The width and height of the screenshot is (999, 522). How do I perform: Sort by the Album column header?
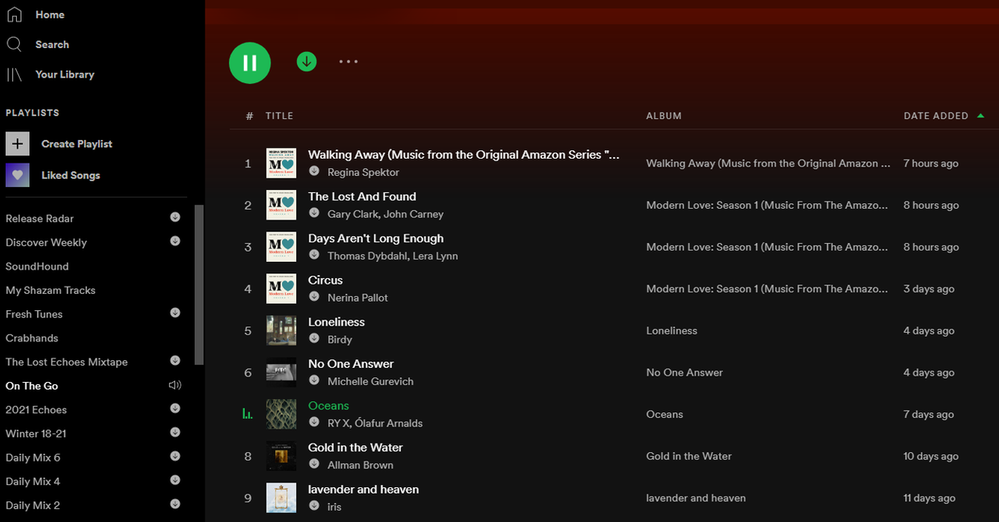tap(664, 116)
